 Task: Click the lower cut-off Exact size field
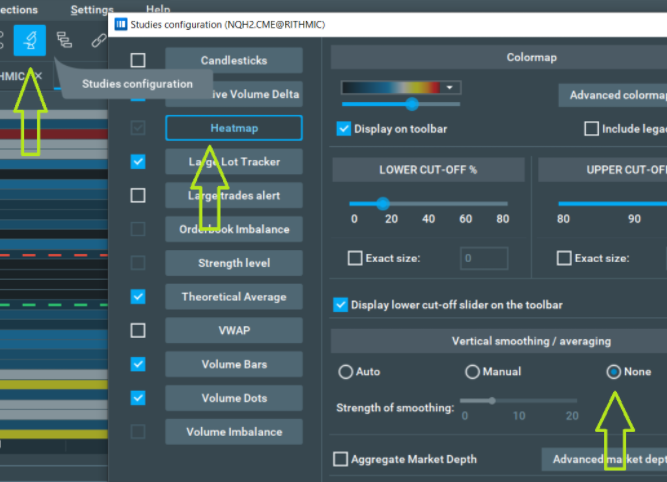485,259
